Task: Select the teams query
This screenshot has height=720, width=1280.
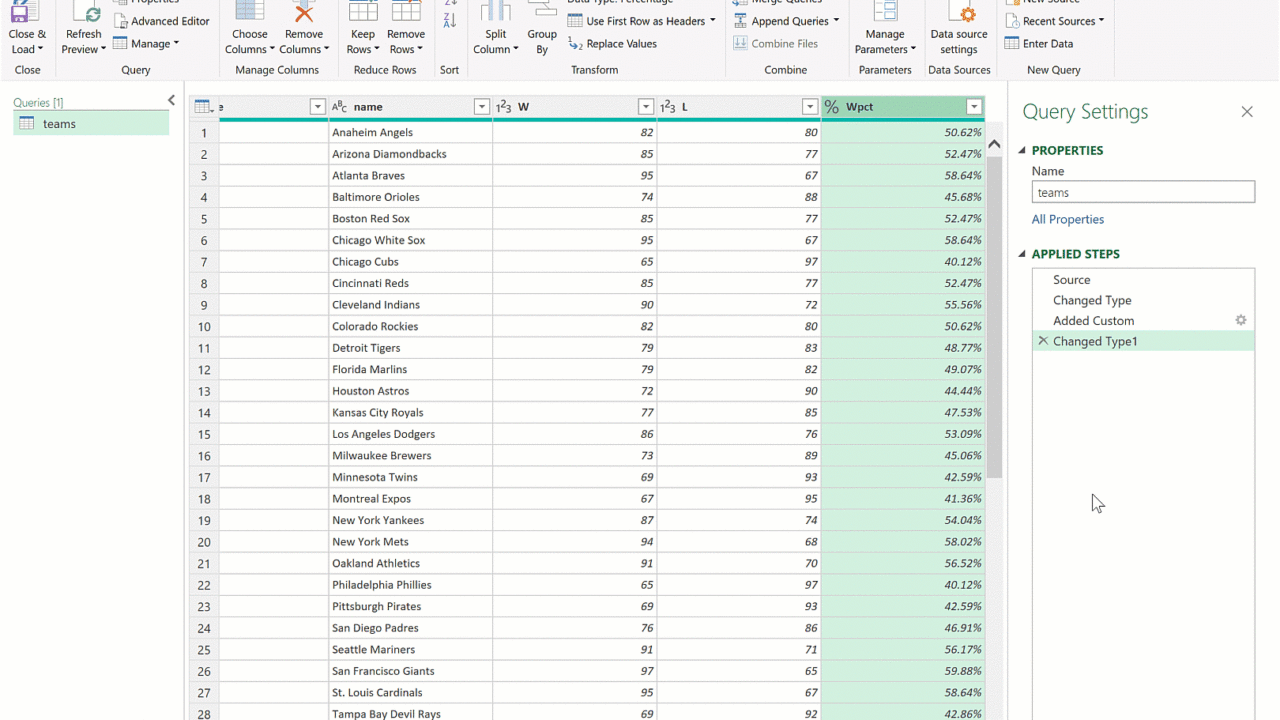Action: pyautogui.click(x=59, y=124)
